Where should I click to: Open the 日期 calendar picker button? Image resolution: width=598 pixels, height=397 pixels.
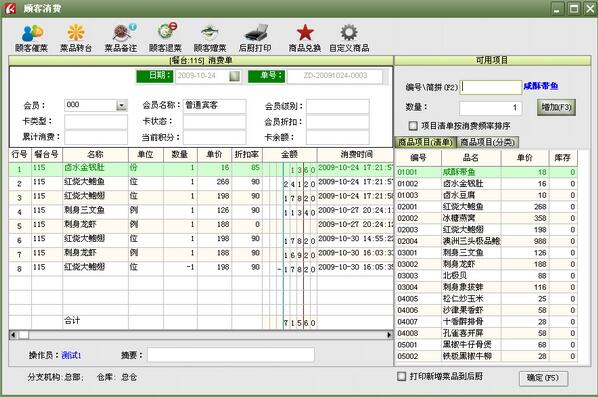pyautogui.click(x=235, y=76)
